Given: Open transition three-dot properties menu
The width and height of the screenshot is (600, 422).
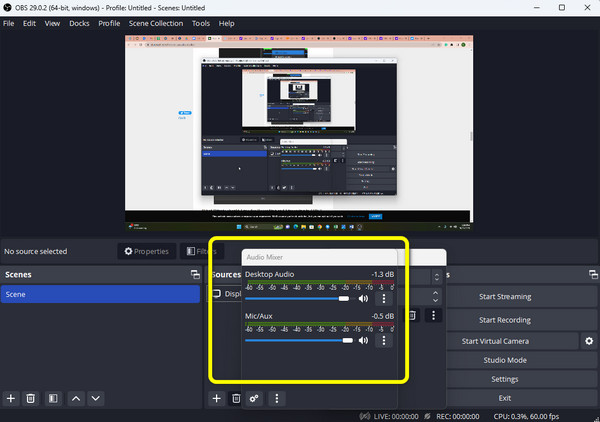Looking at the screenshot, I should click(433, 315).
